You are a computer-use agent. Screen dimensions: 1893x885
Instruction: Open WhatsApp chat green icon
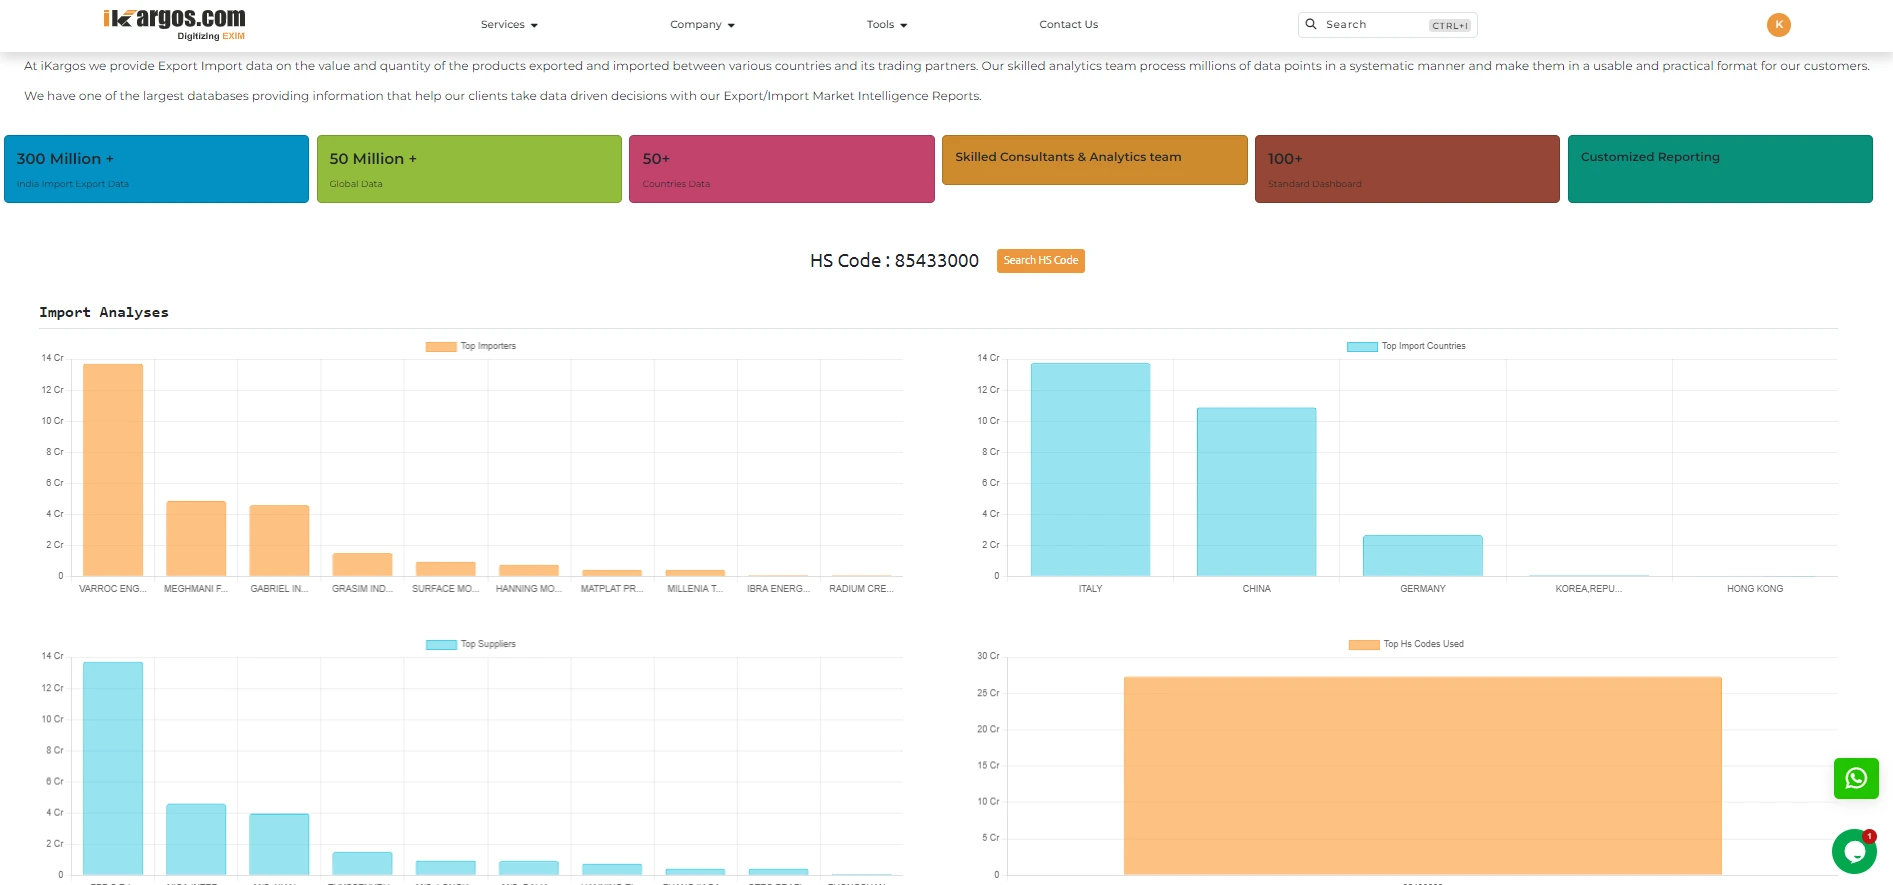point(1855,778)
